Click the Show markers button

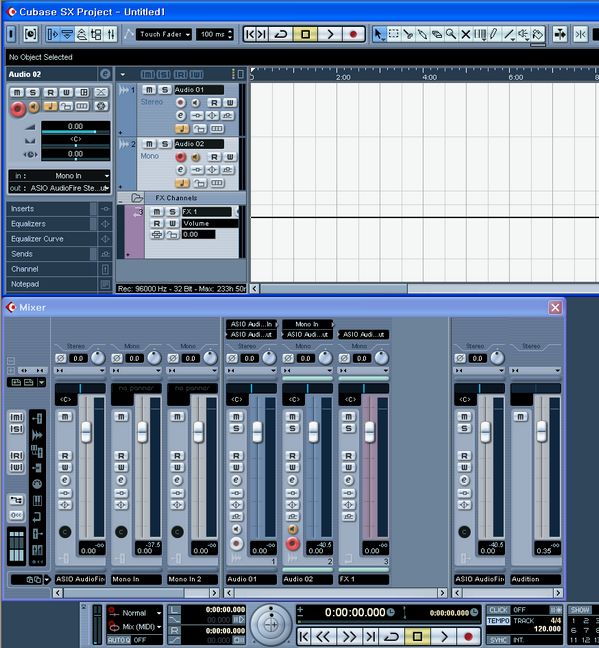click(x=580, y=610)
